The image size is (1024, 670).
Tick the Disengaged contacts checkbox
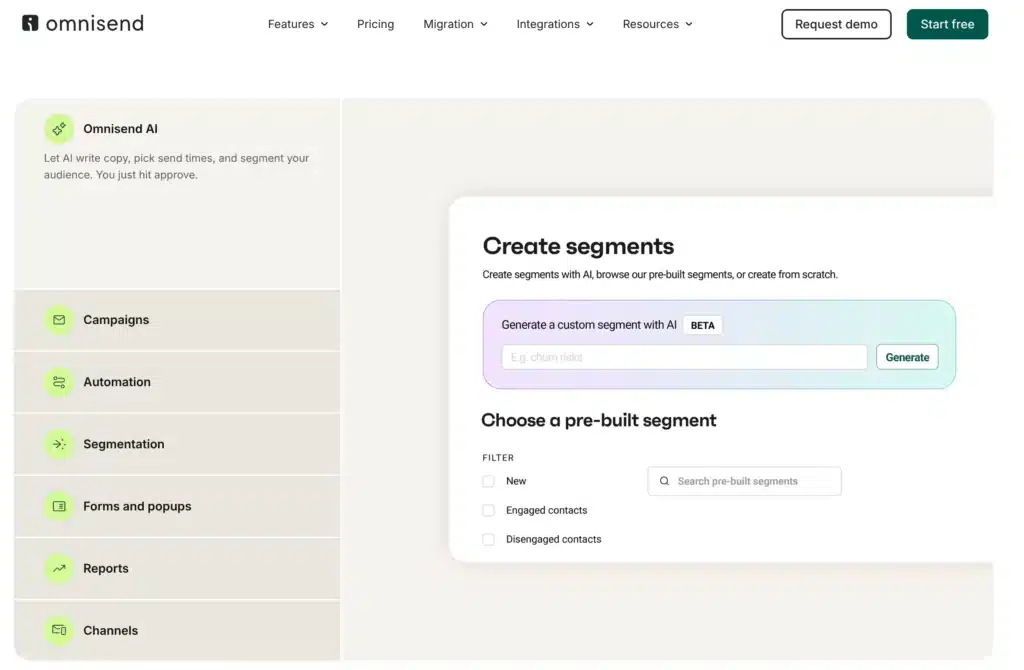(488, 539)
